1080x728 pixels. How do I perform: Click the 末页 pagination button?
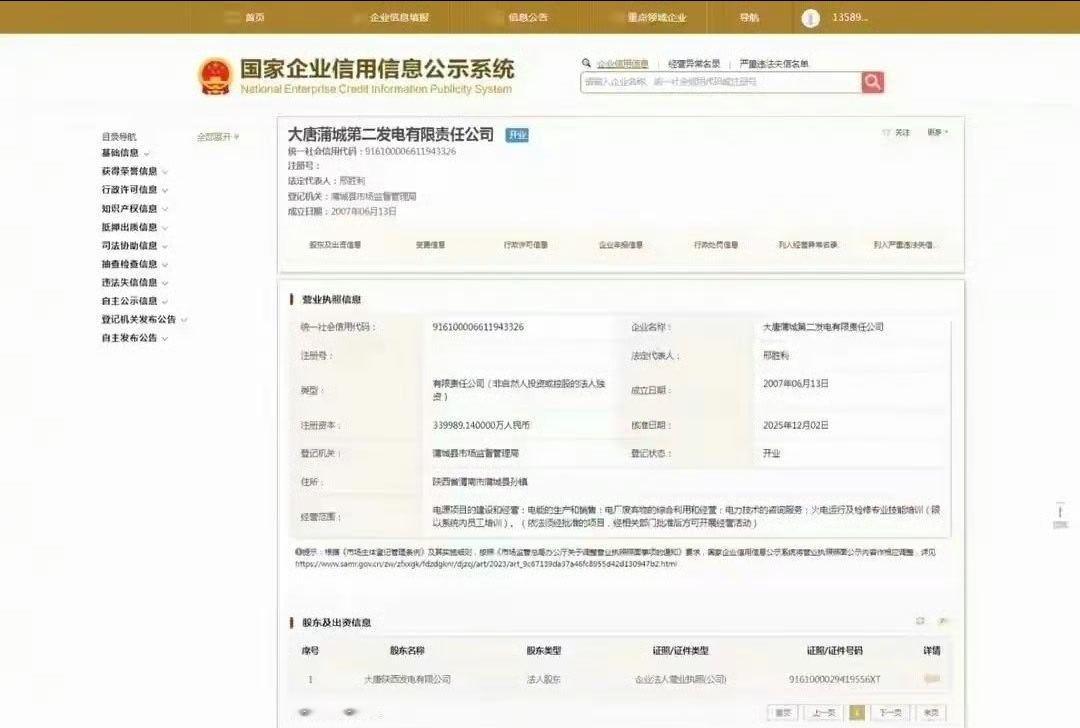pyautogui.click(x=931, y=713)
